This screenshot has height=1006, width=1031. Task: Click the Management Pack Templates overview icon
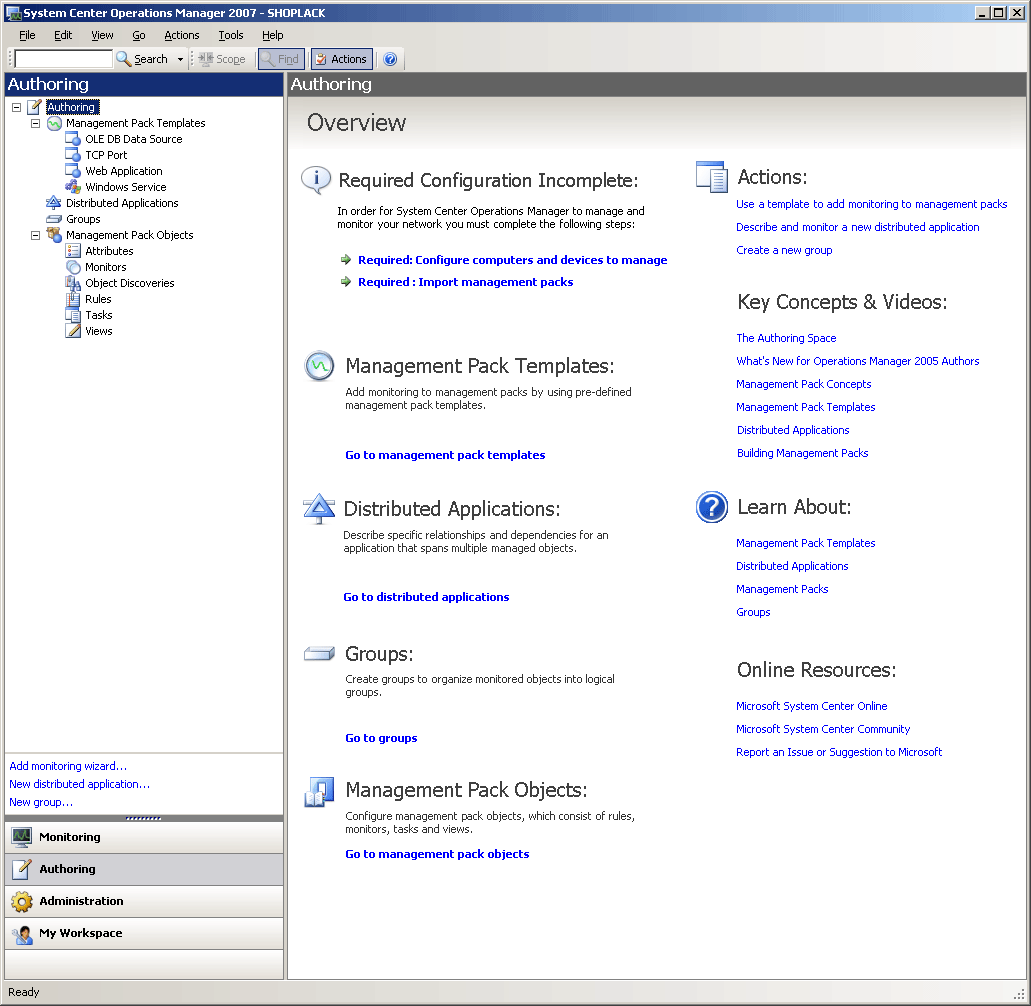(x=320, y=366)
